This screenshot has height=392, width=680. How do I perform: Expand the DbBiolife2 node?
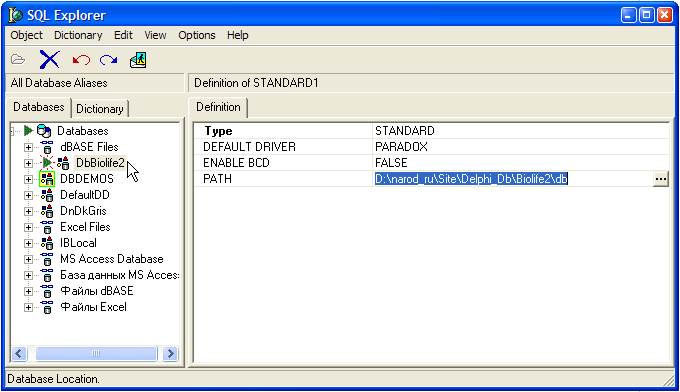[28, 163]
